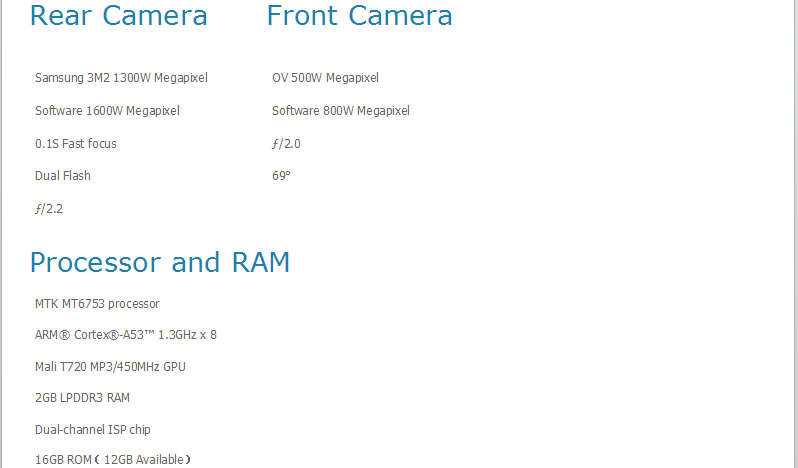The height and width of the screenshot is (468, 798).
Task: Select the Software 1600W Megapixel text
Action: [x=107, y=111]
